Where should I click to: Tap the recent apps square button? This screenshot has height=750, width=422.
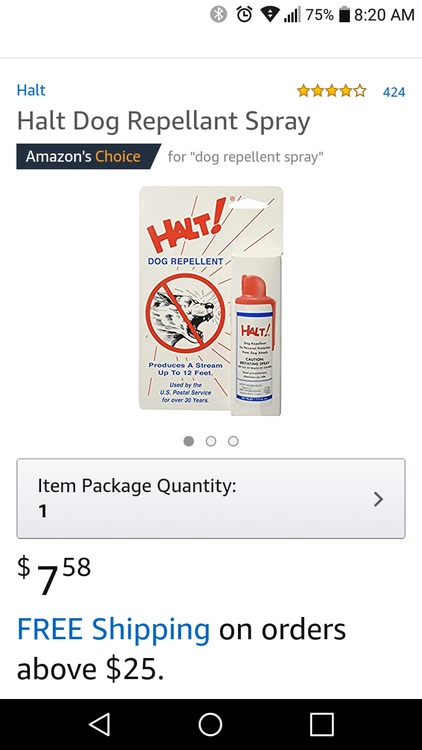tap(322, 724)
